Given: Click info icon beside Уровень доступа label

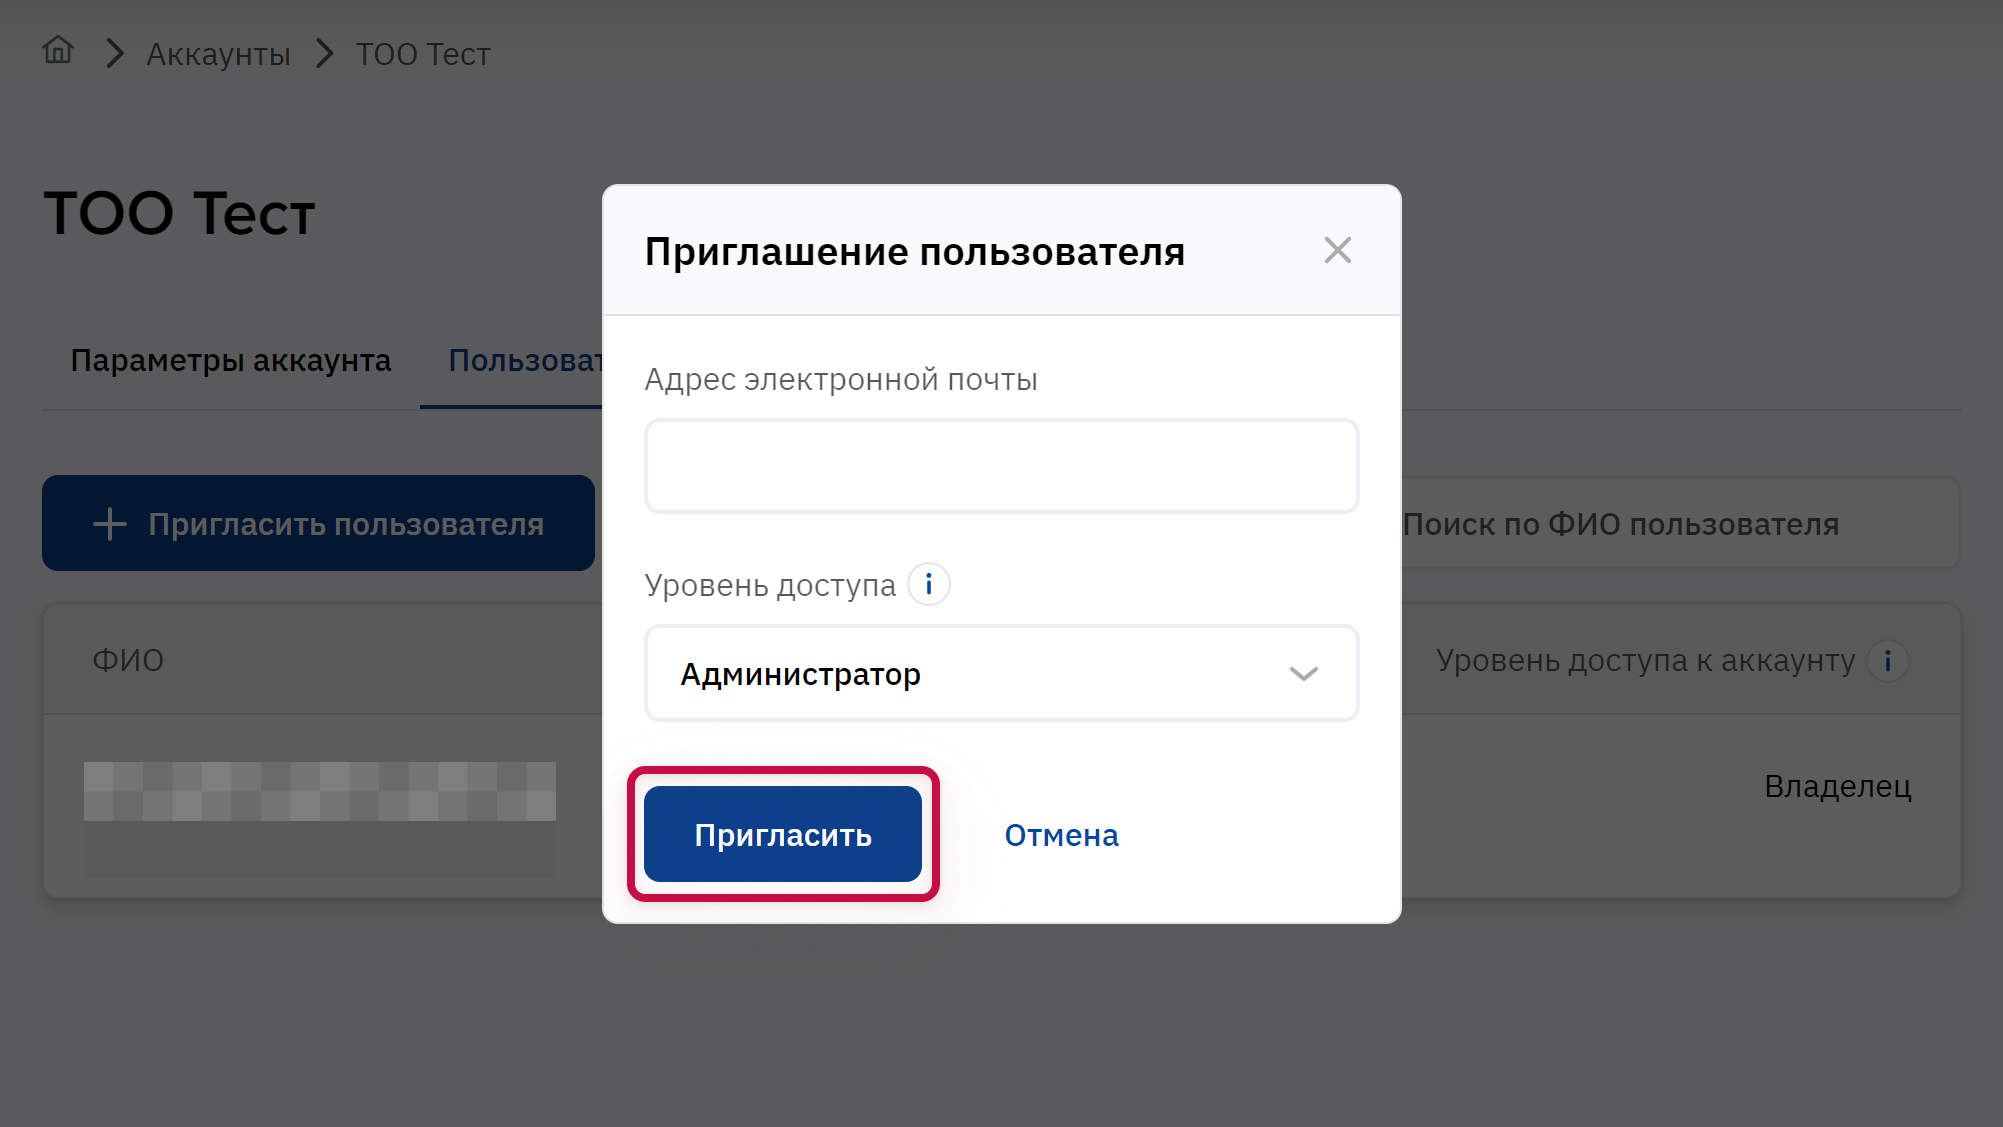Looking at the screenshot, I should (x=928, y=584).
